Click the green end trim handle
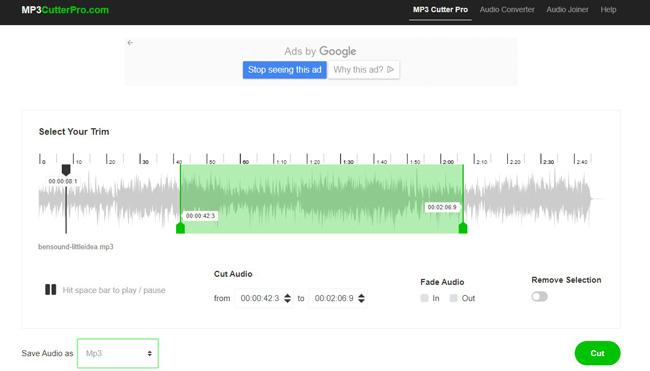The height and width of the screenshot is (371, 650). click(463, 228)
